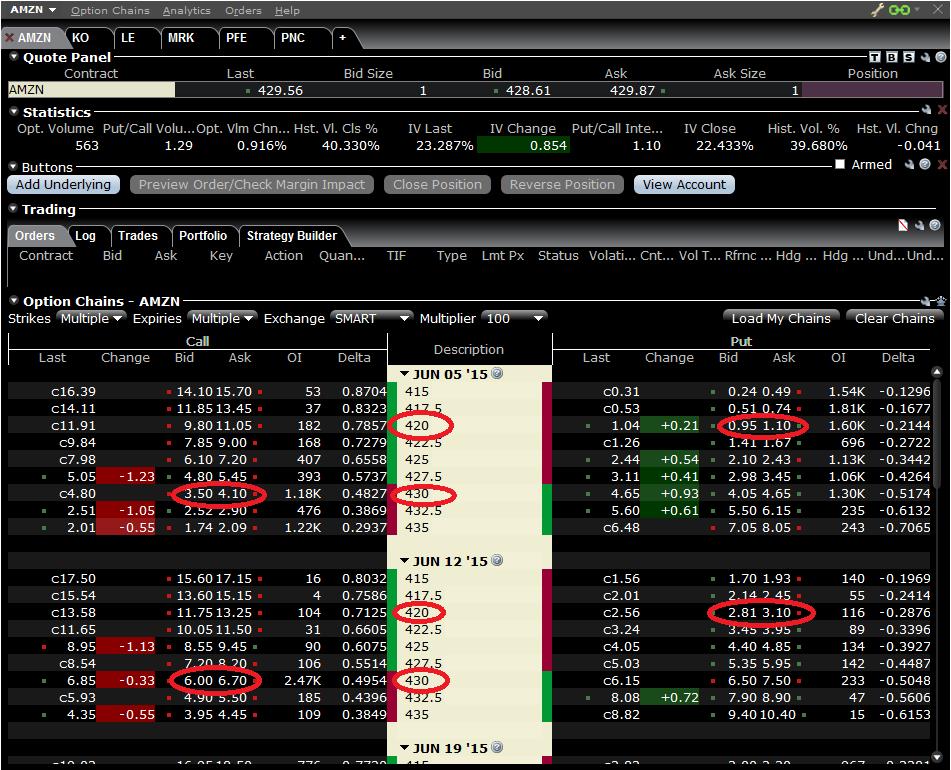Click the T icon in Quote Panel header
Screen dimensions: 951x770
[x=875, y=57]
